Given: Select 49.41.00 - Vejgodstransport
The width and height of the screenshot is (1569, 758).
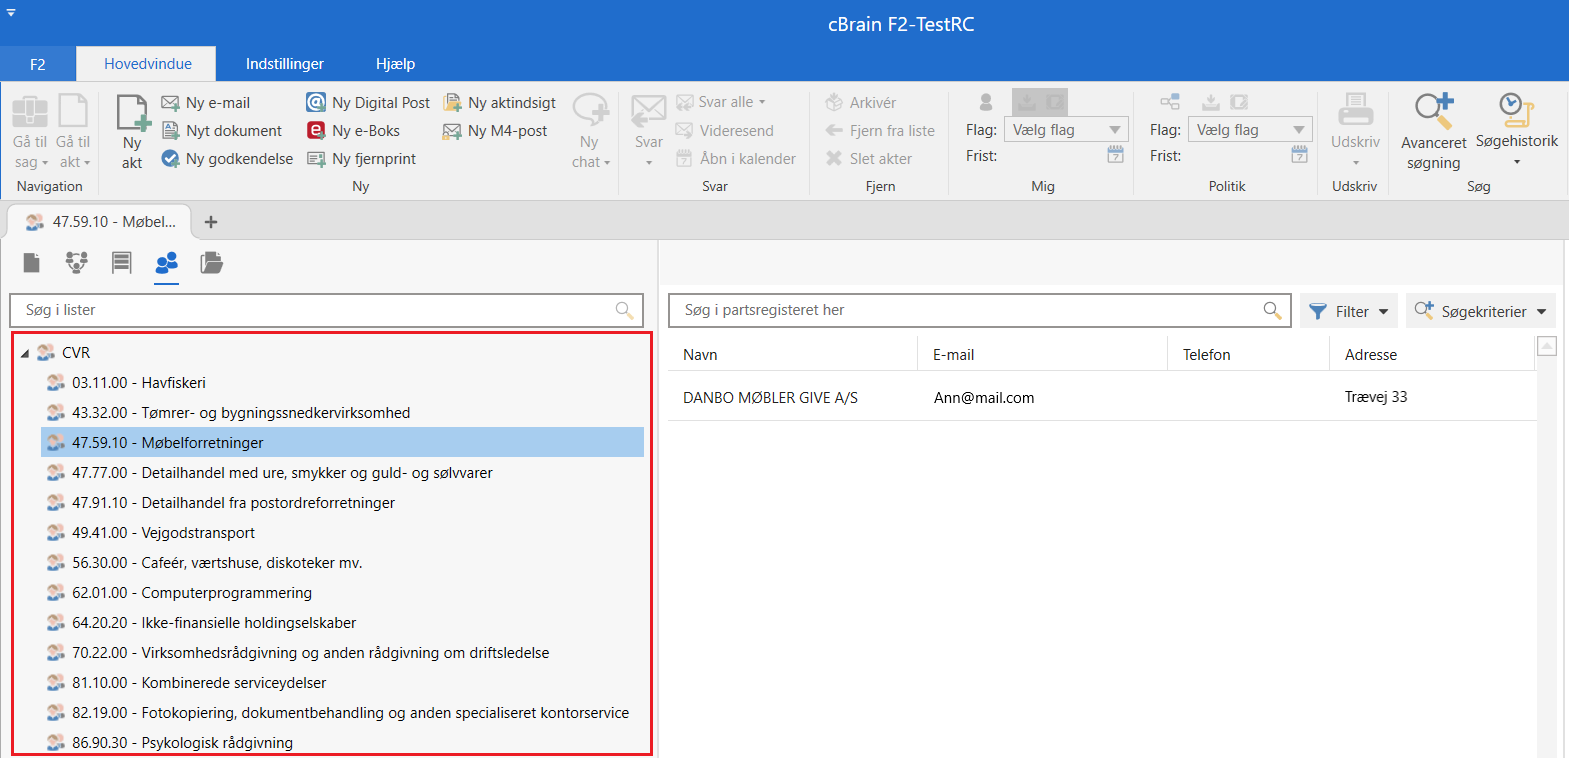Looking at the screenshot, I should [342, 533].
